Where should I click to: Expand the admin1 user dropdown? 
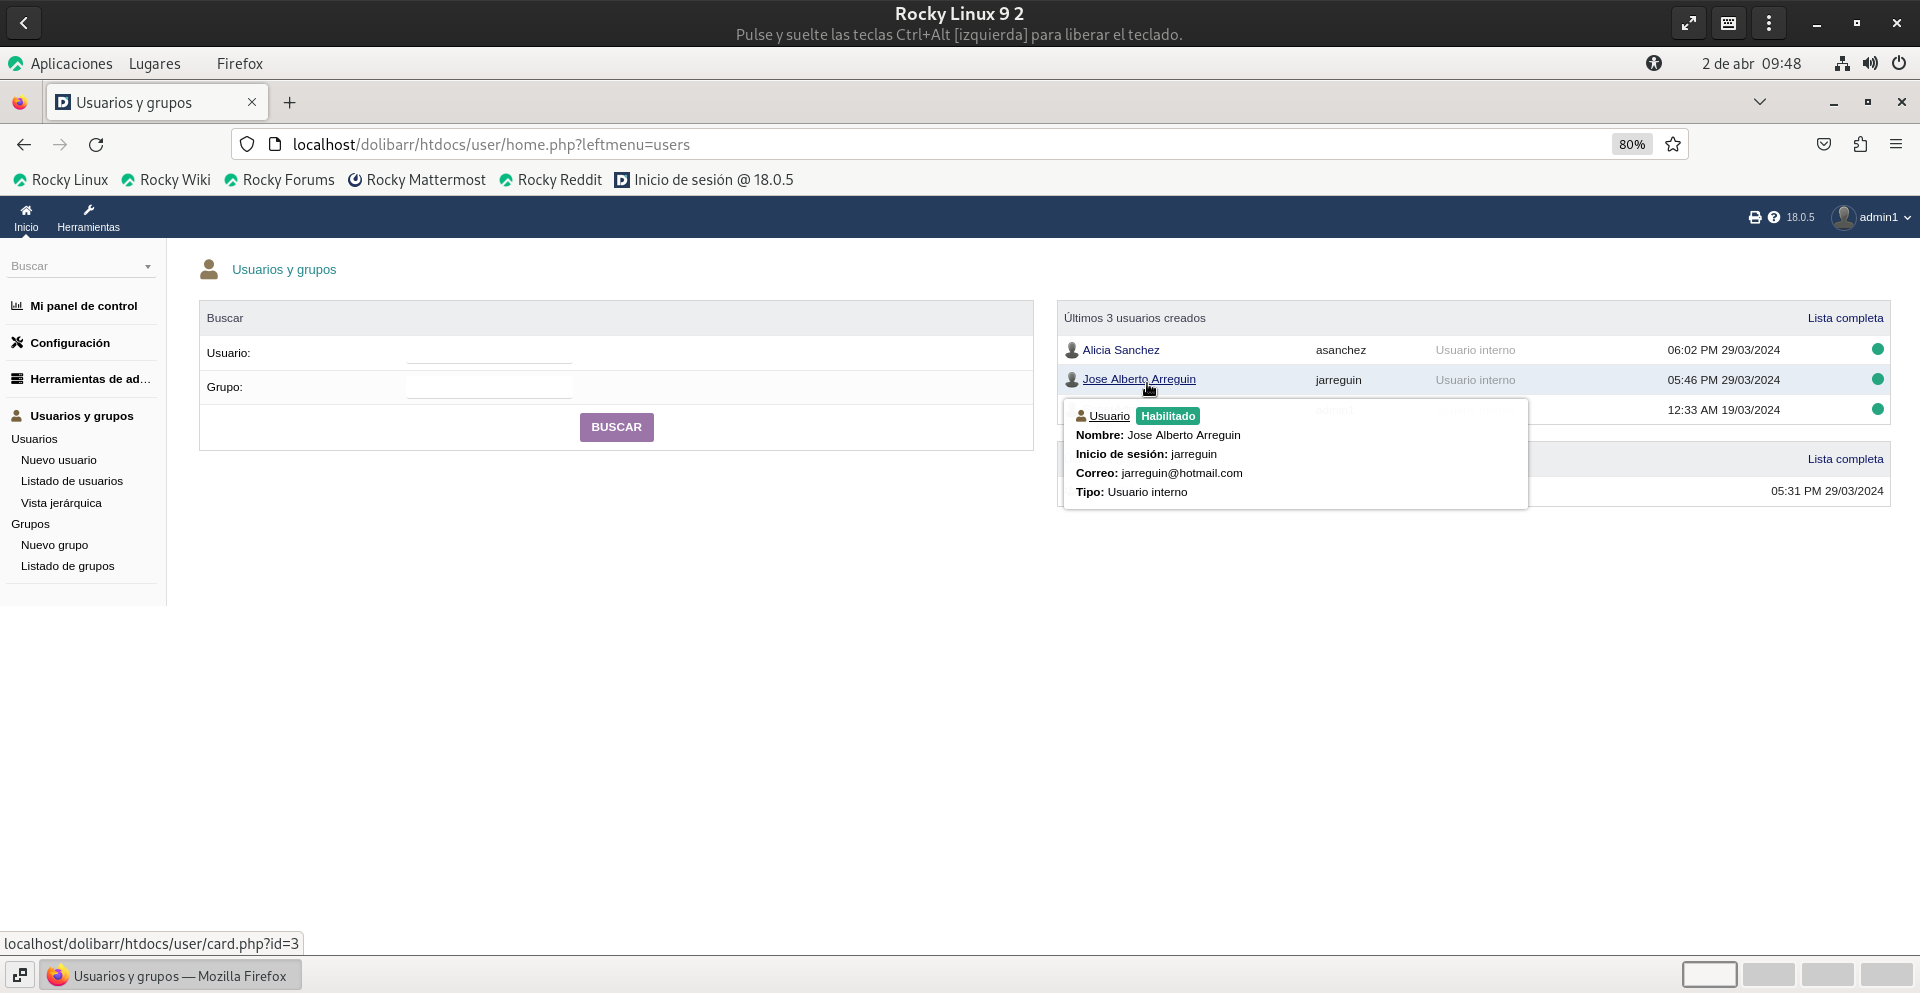click(1872, 217)
